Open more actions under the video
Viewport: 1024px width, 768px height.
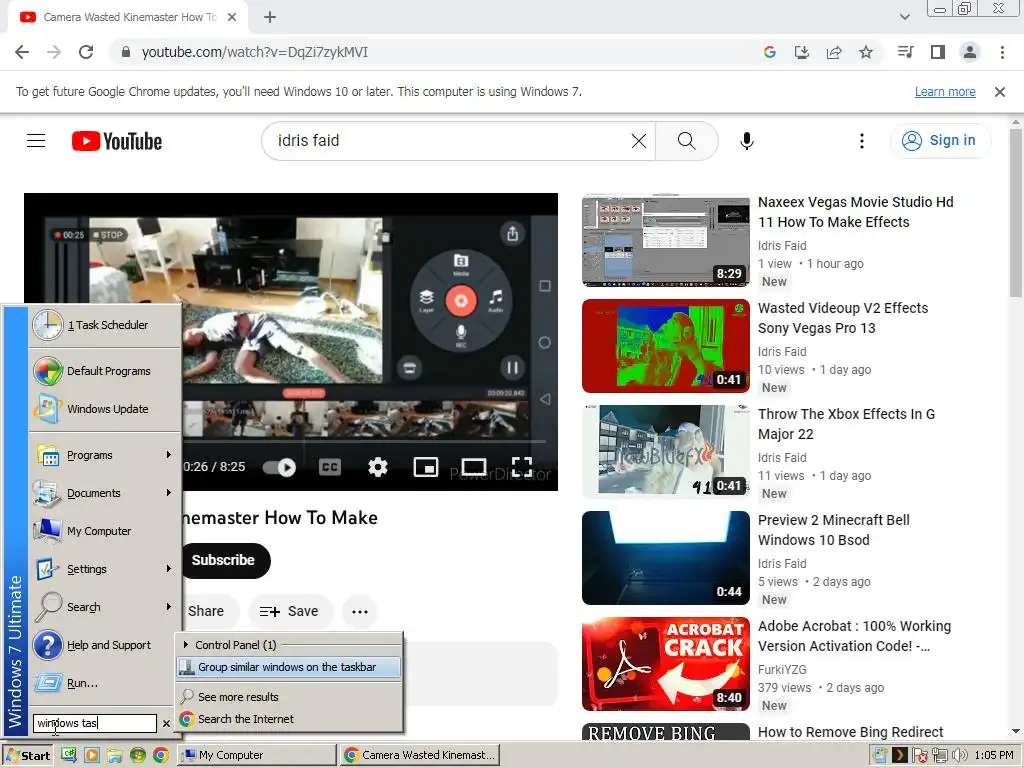[360, 612]
